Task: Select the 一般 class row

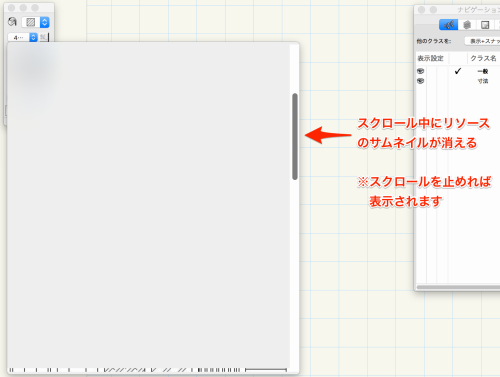Action: tap(458, 71)
